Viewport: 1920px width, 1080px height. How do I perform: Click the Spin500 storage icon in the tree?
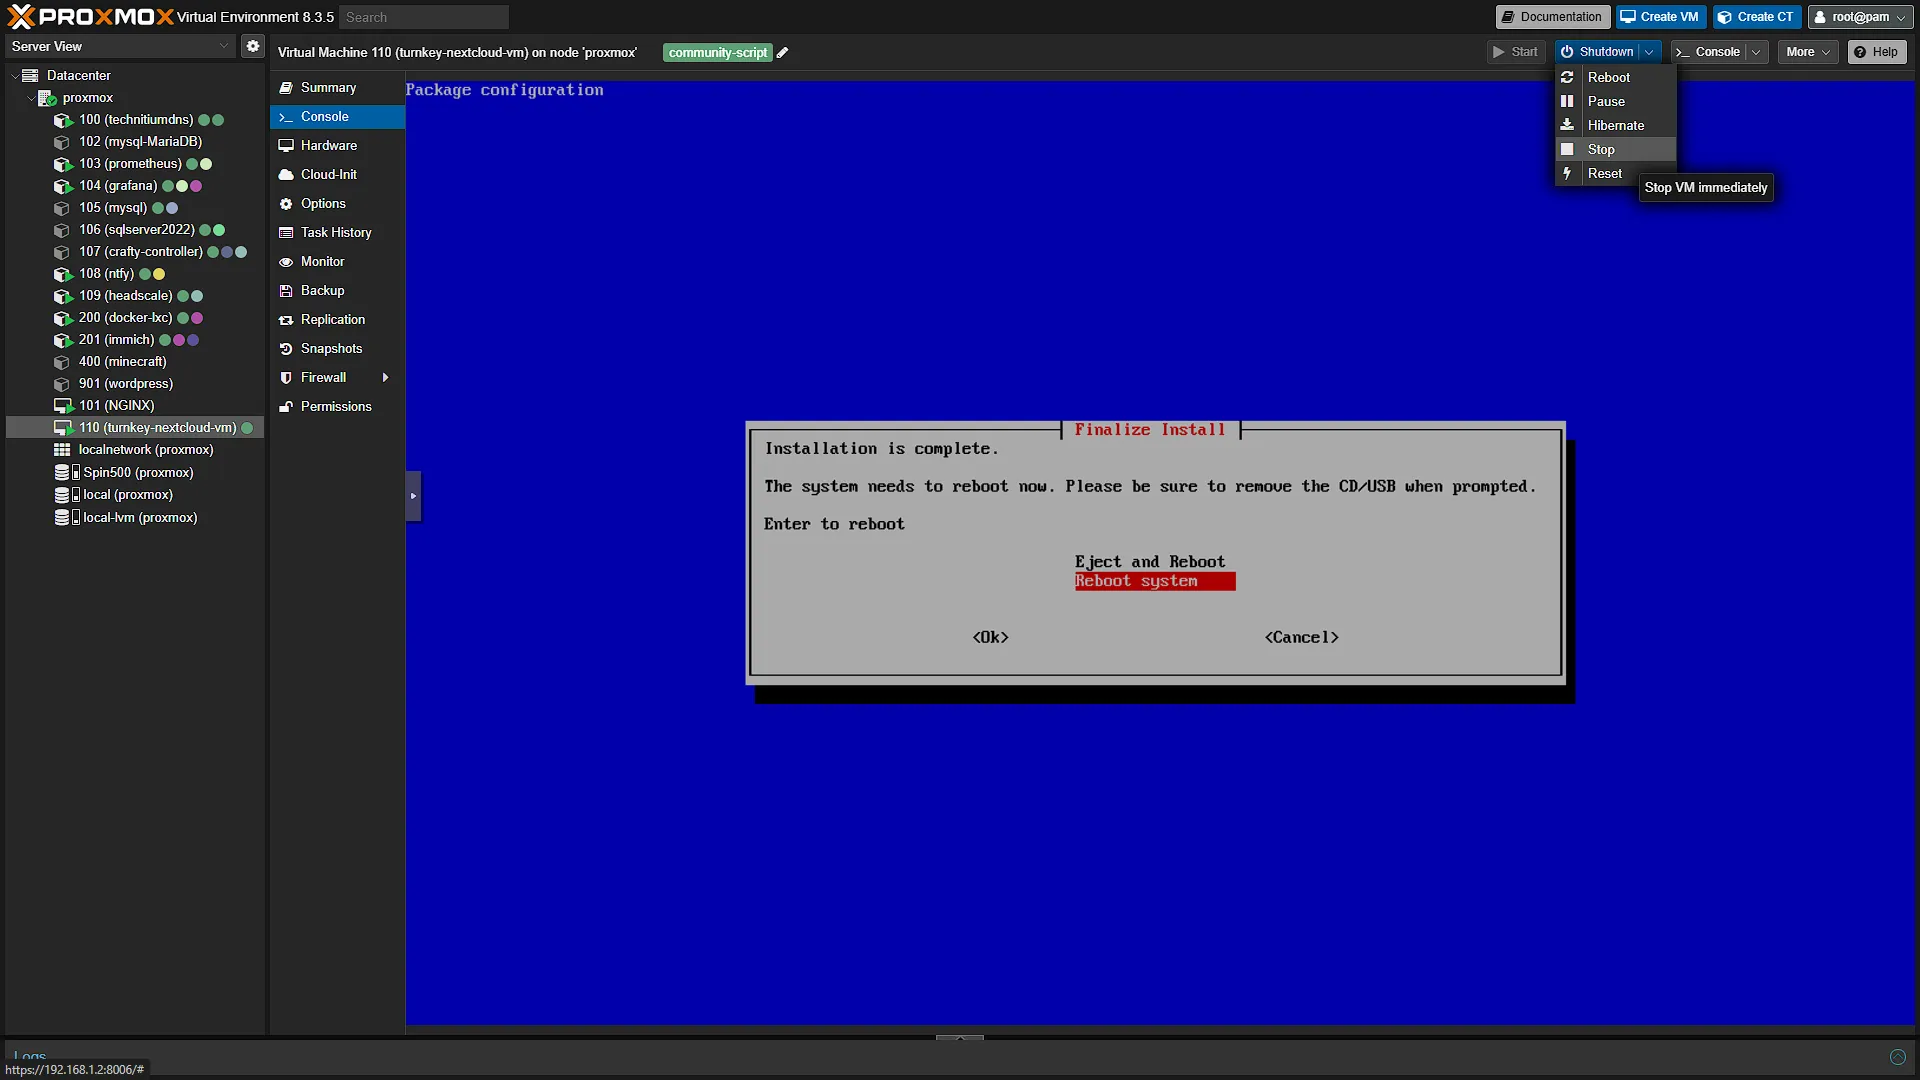tap(67, 472)
